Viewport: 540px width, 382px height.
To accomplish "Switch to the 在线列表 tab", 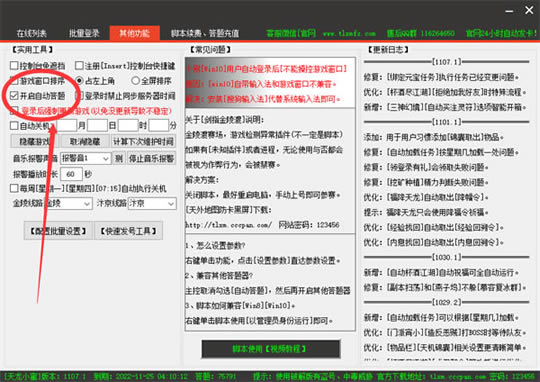I will pyautogui.click(x=31, y=33).
